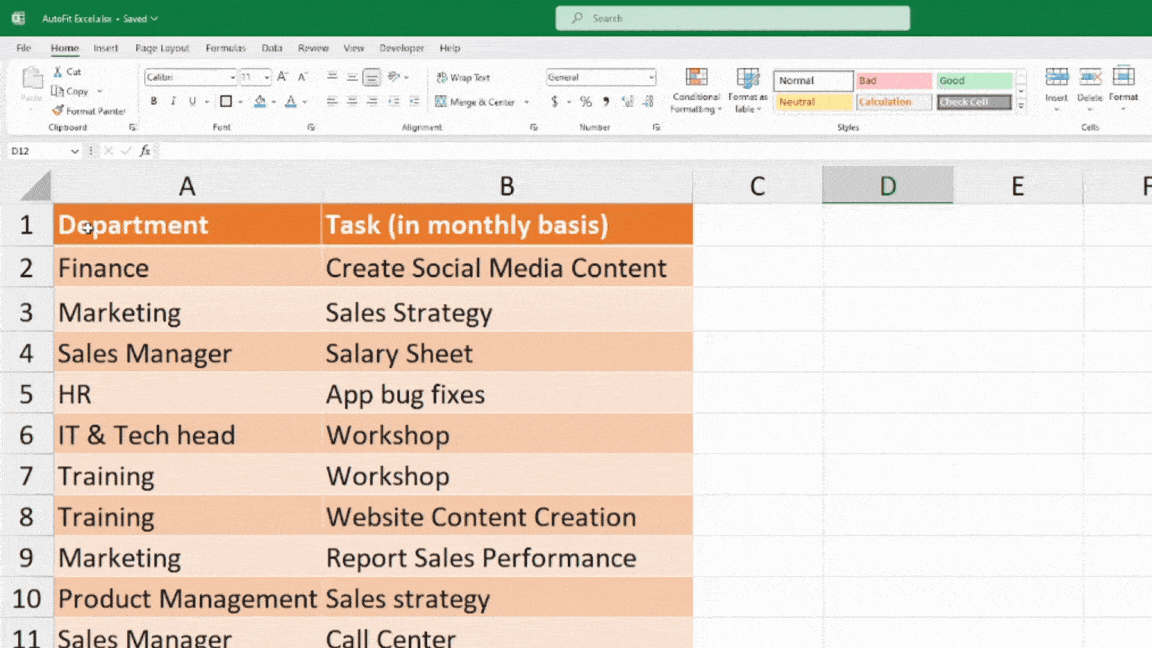Screen dimensions: 1152x648
Task: Apply the Percent Style number format
Action: [584, 101]
